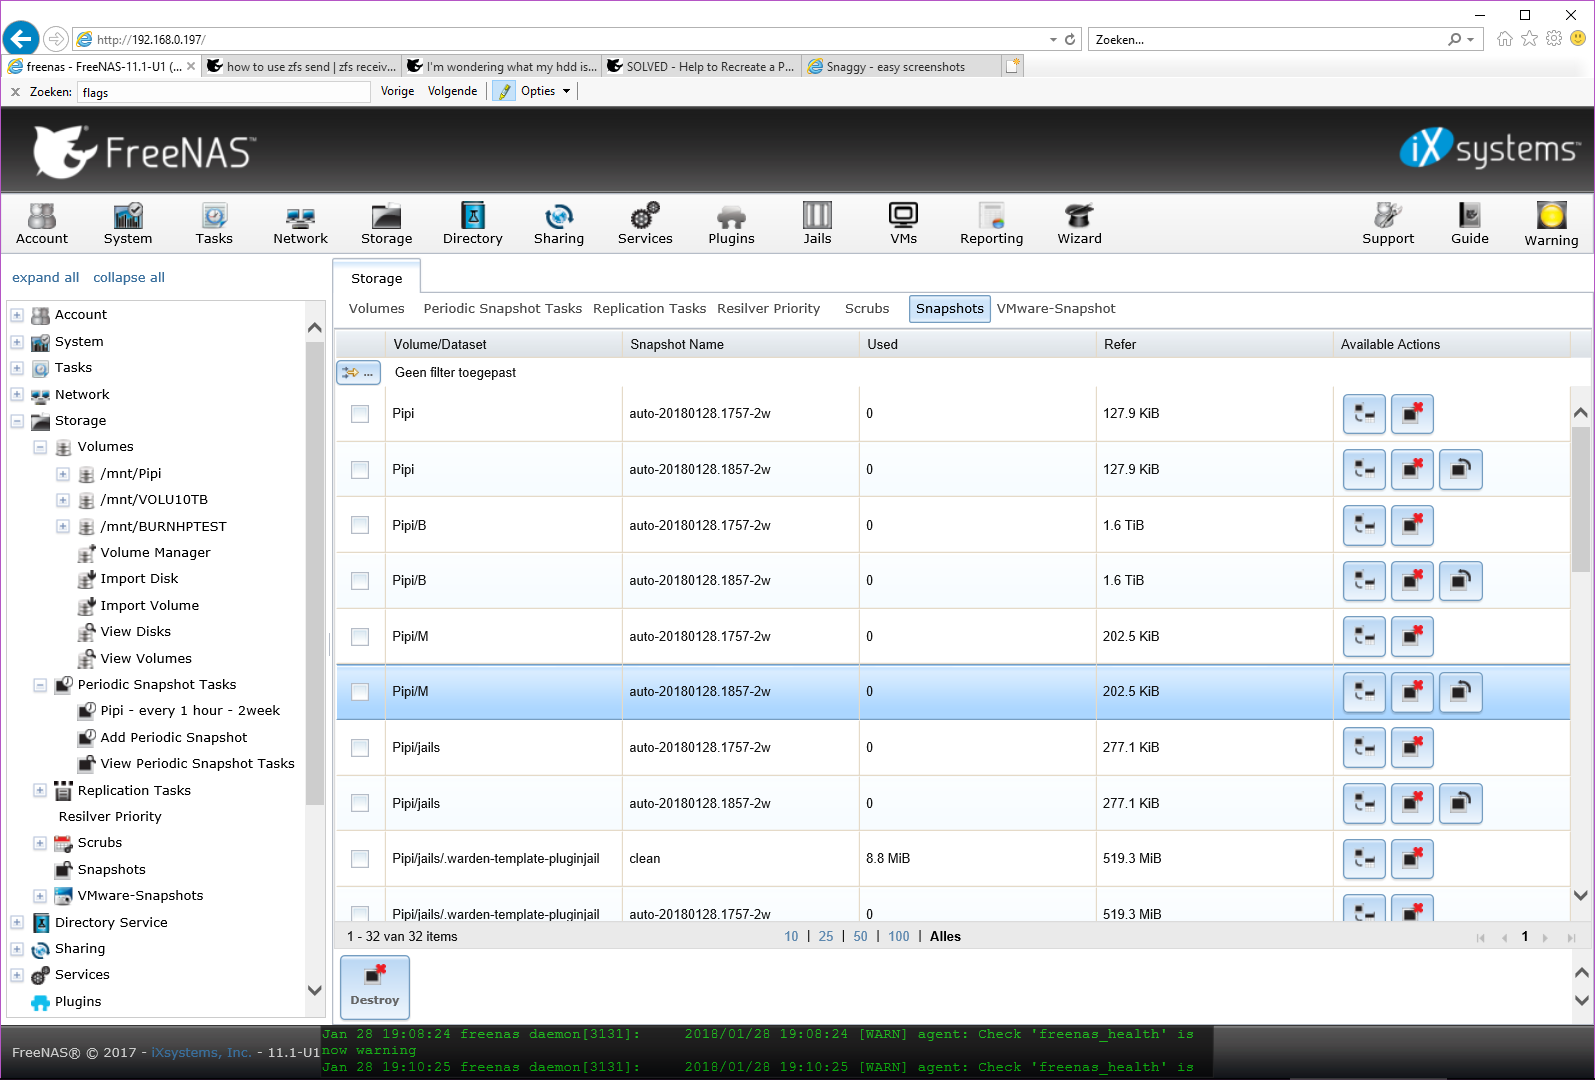Switch to the Replication Tasks tab
Image resolution: width=1595 pixels, height=1080 pixels.
point(649,309)
